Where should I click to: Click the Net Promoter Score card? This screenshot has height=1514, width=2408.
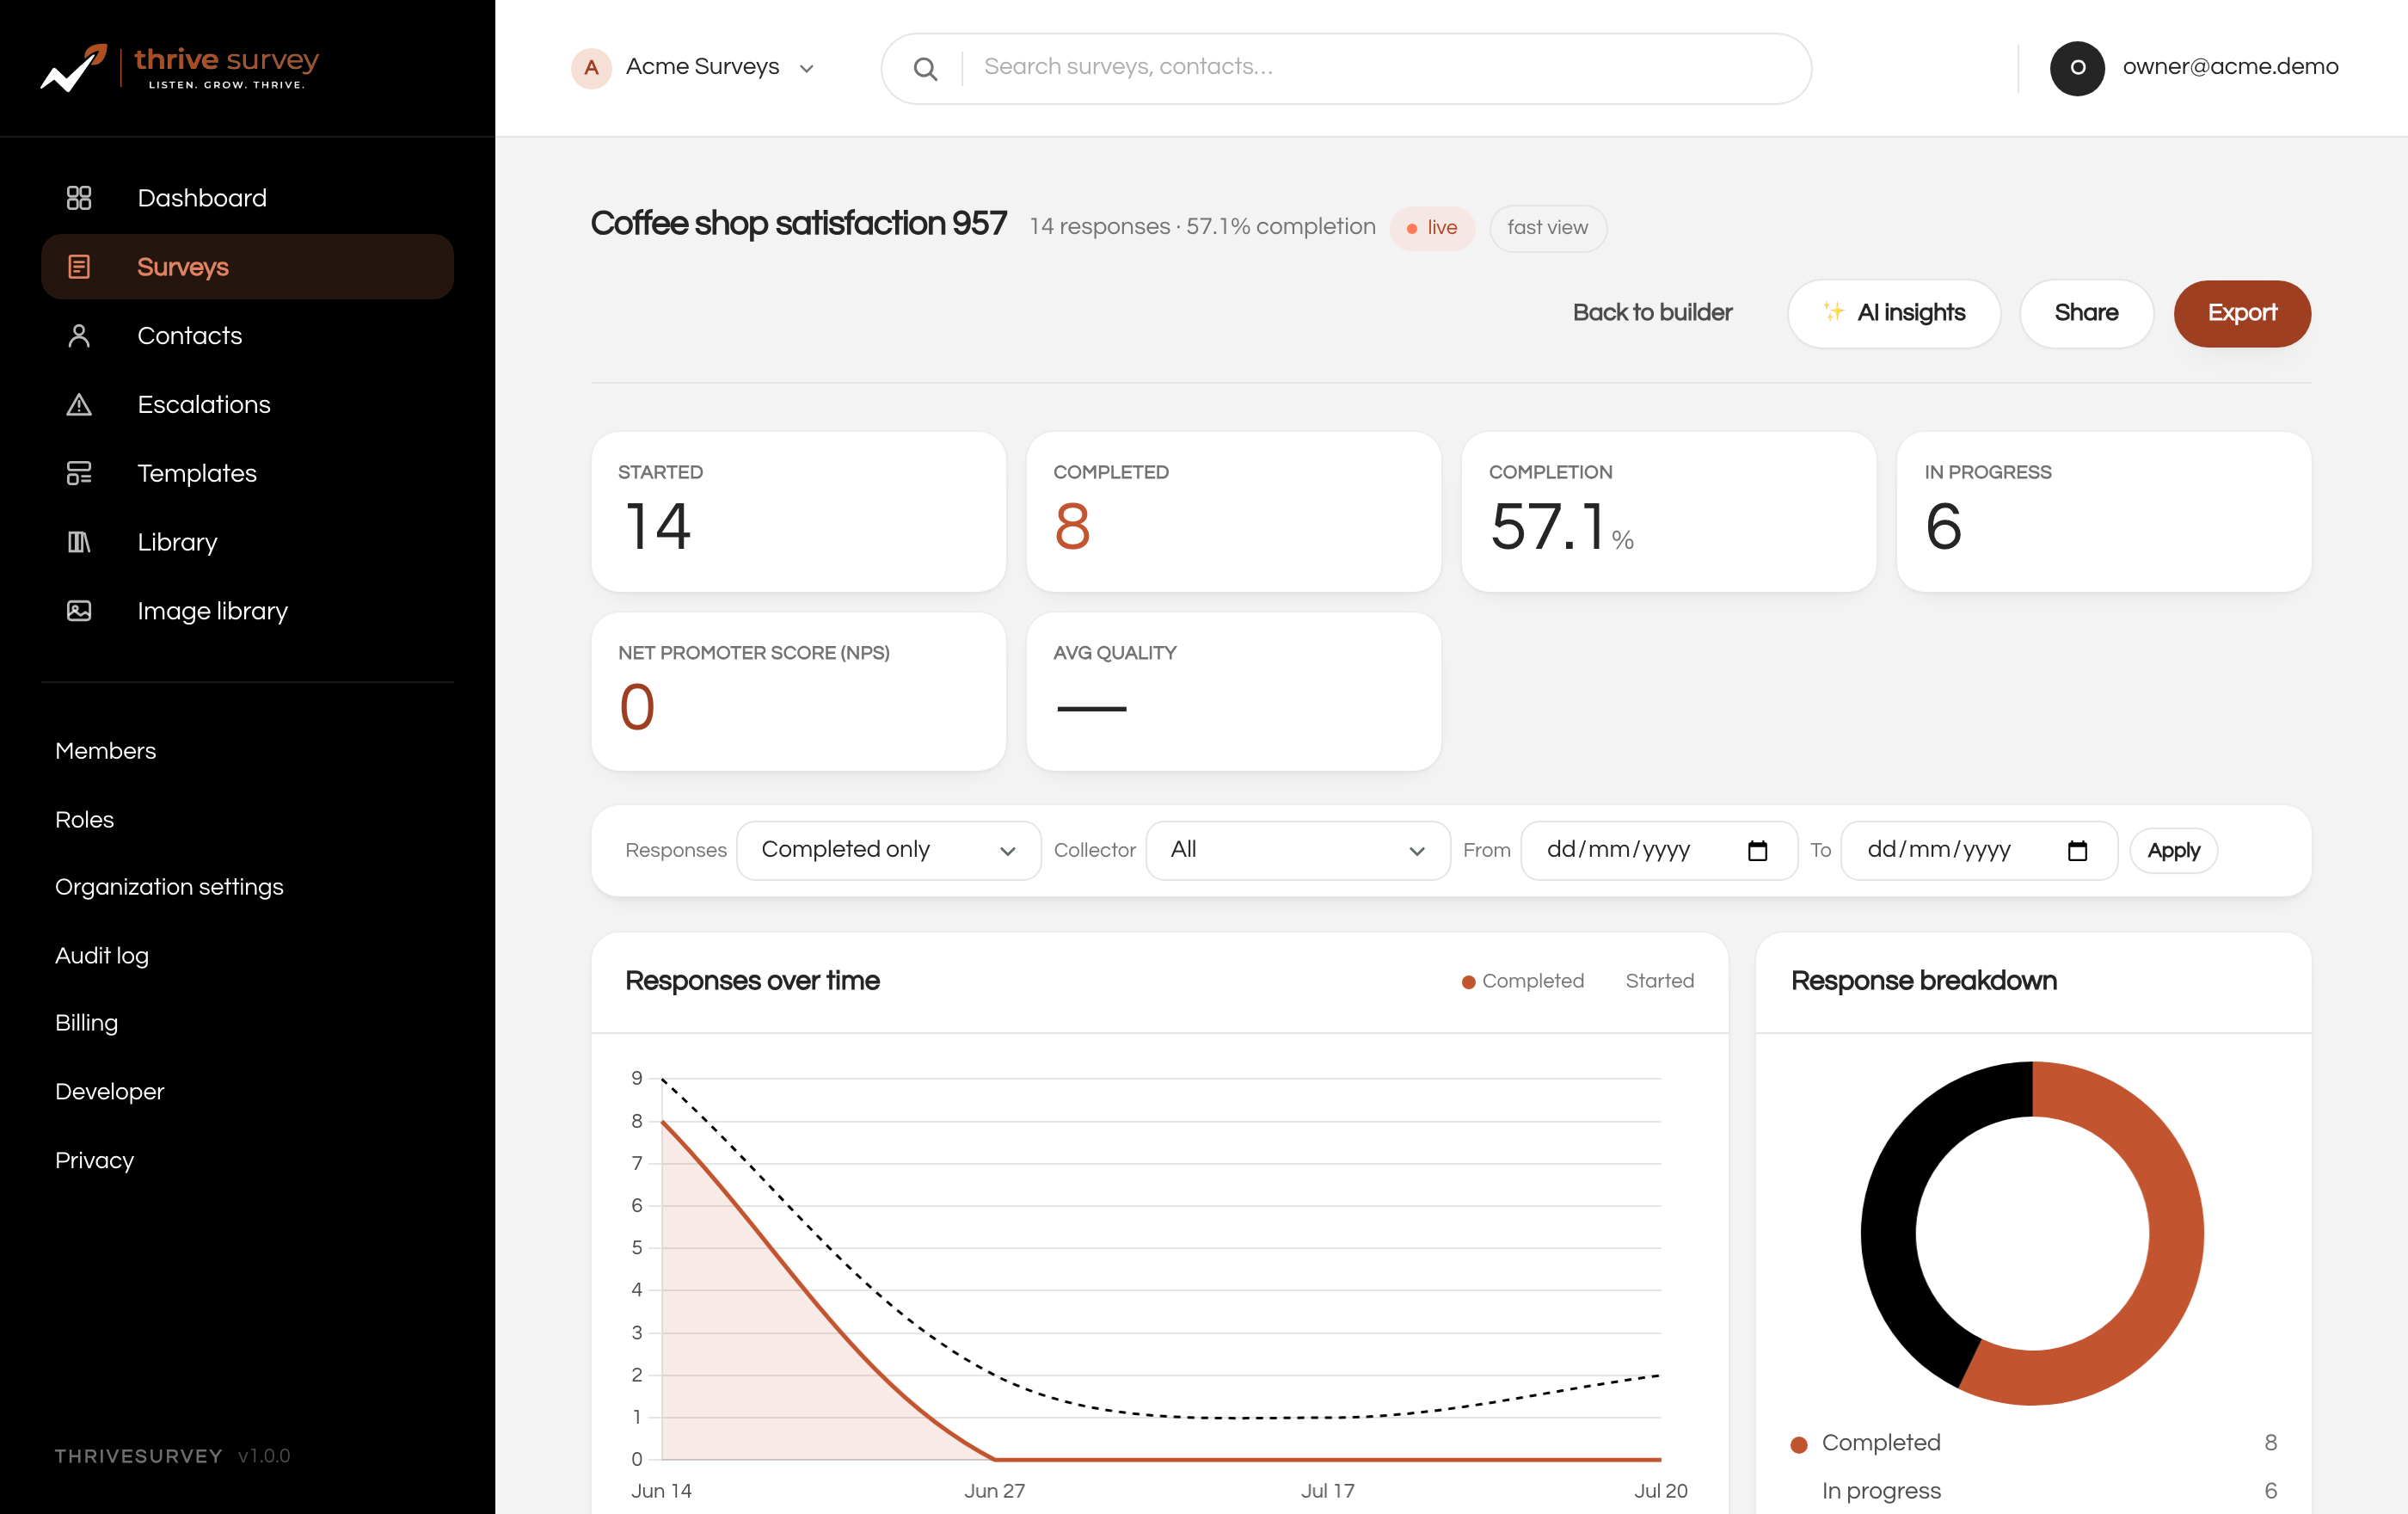[798, 691]
